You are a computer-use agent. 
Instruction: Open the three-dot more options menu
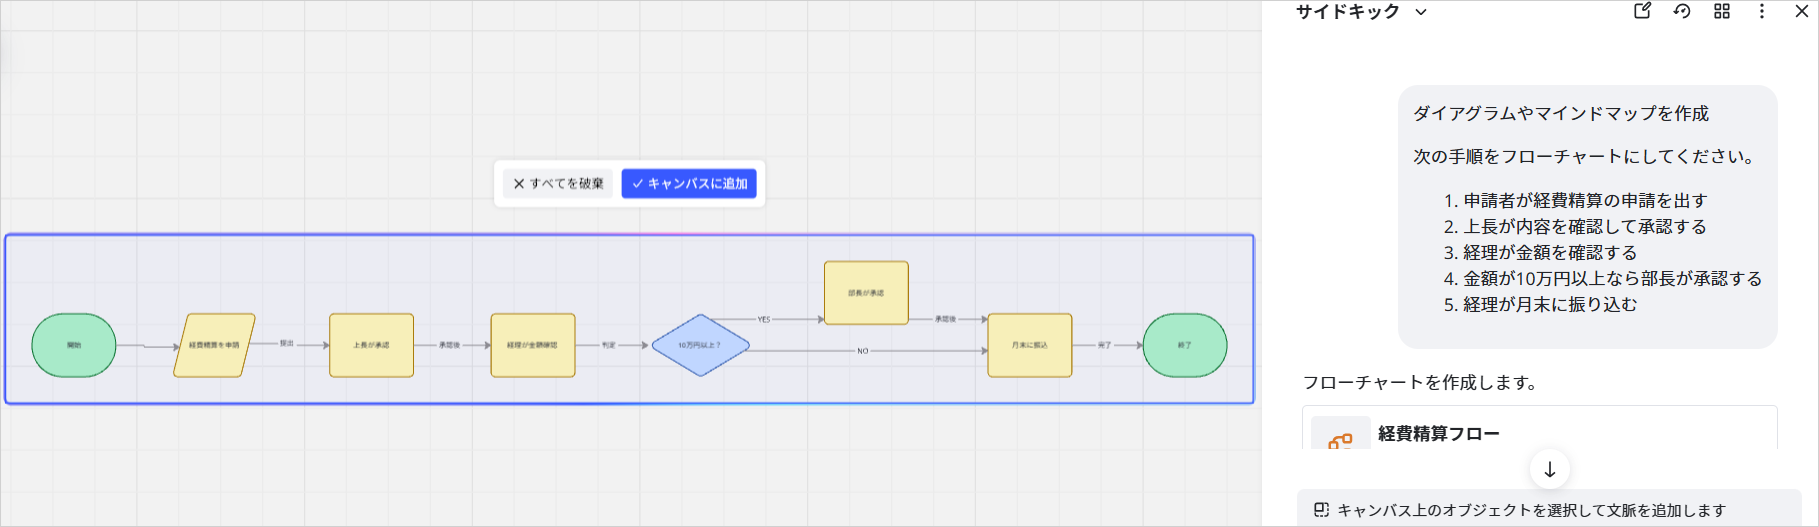(x=1762, y=11)
